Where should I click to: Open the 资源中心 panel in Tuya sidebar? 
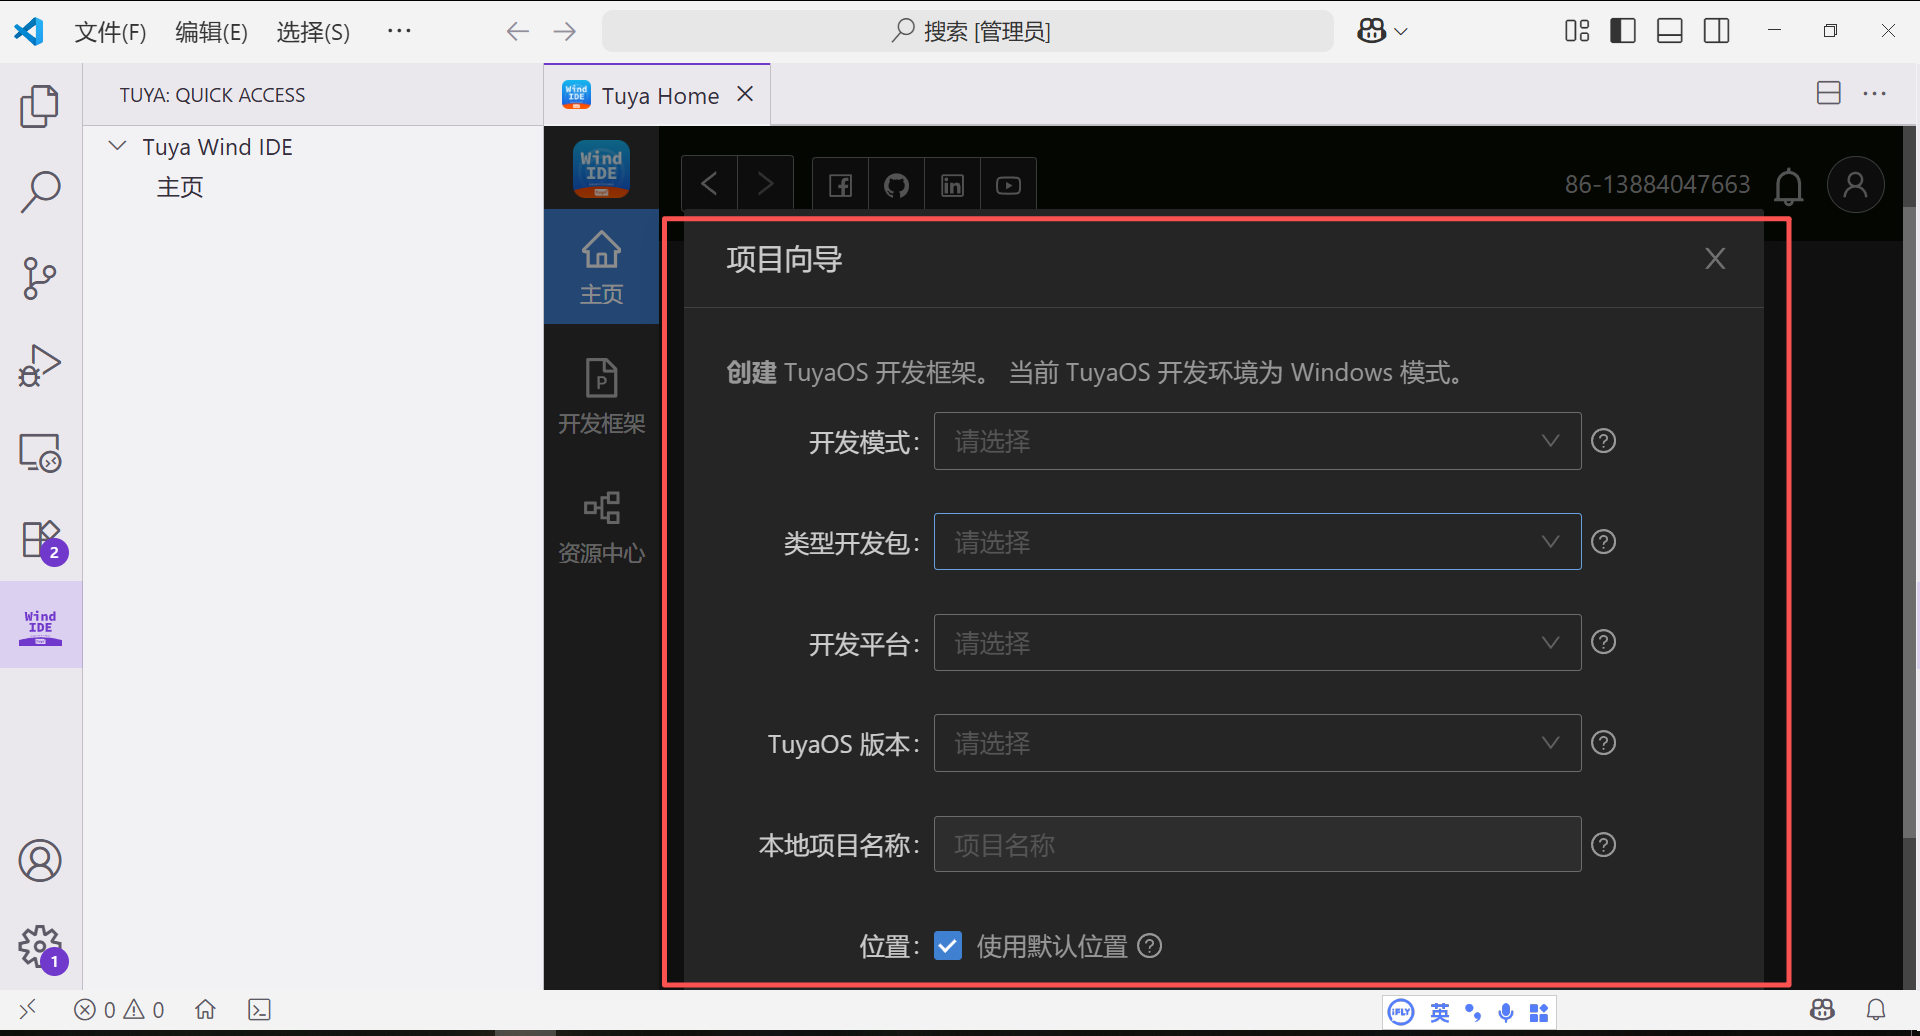pyautogui.click(x=601, y=525)
